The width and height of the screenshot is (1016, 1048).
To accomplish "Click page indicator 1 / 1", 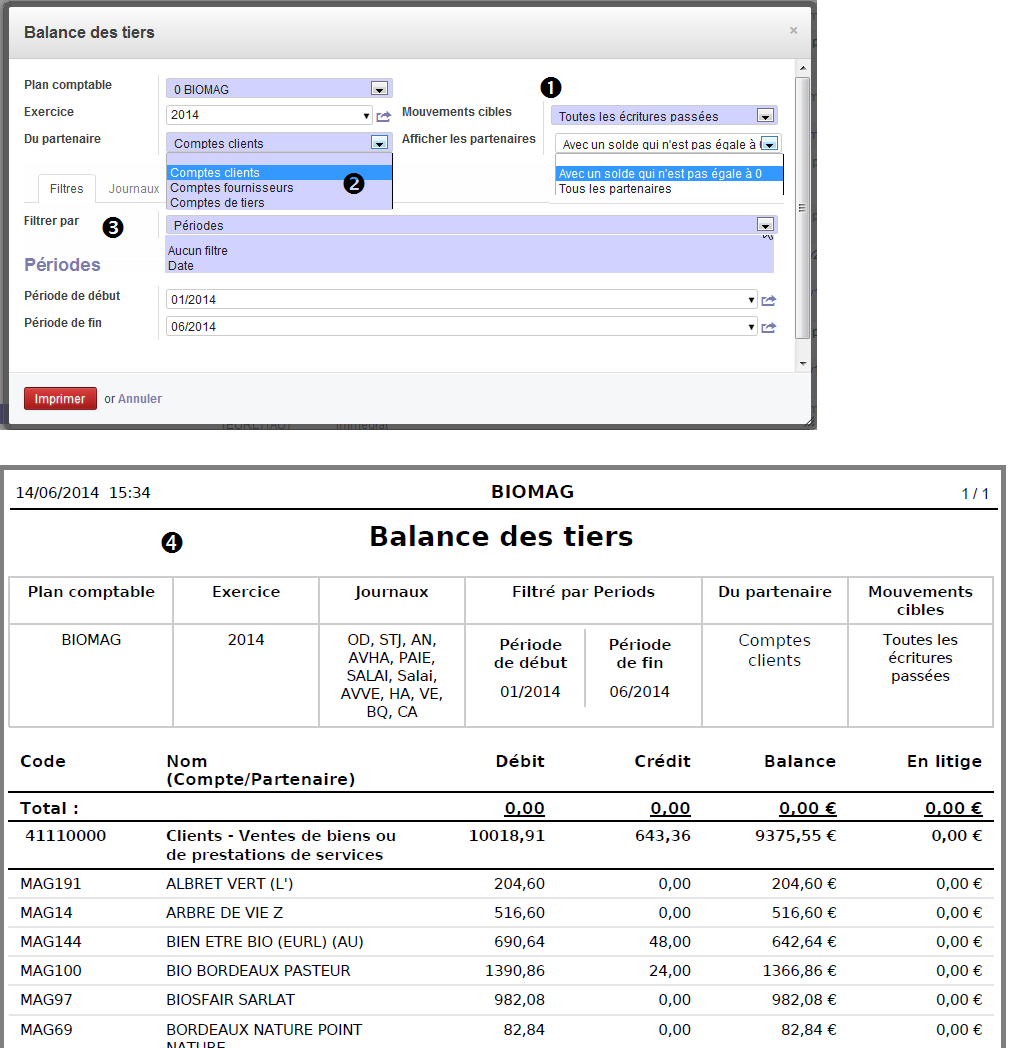I will click(x=975, y=494).
